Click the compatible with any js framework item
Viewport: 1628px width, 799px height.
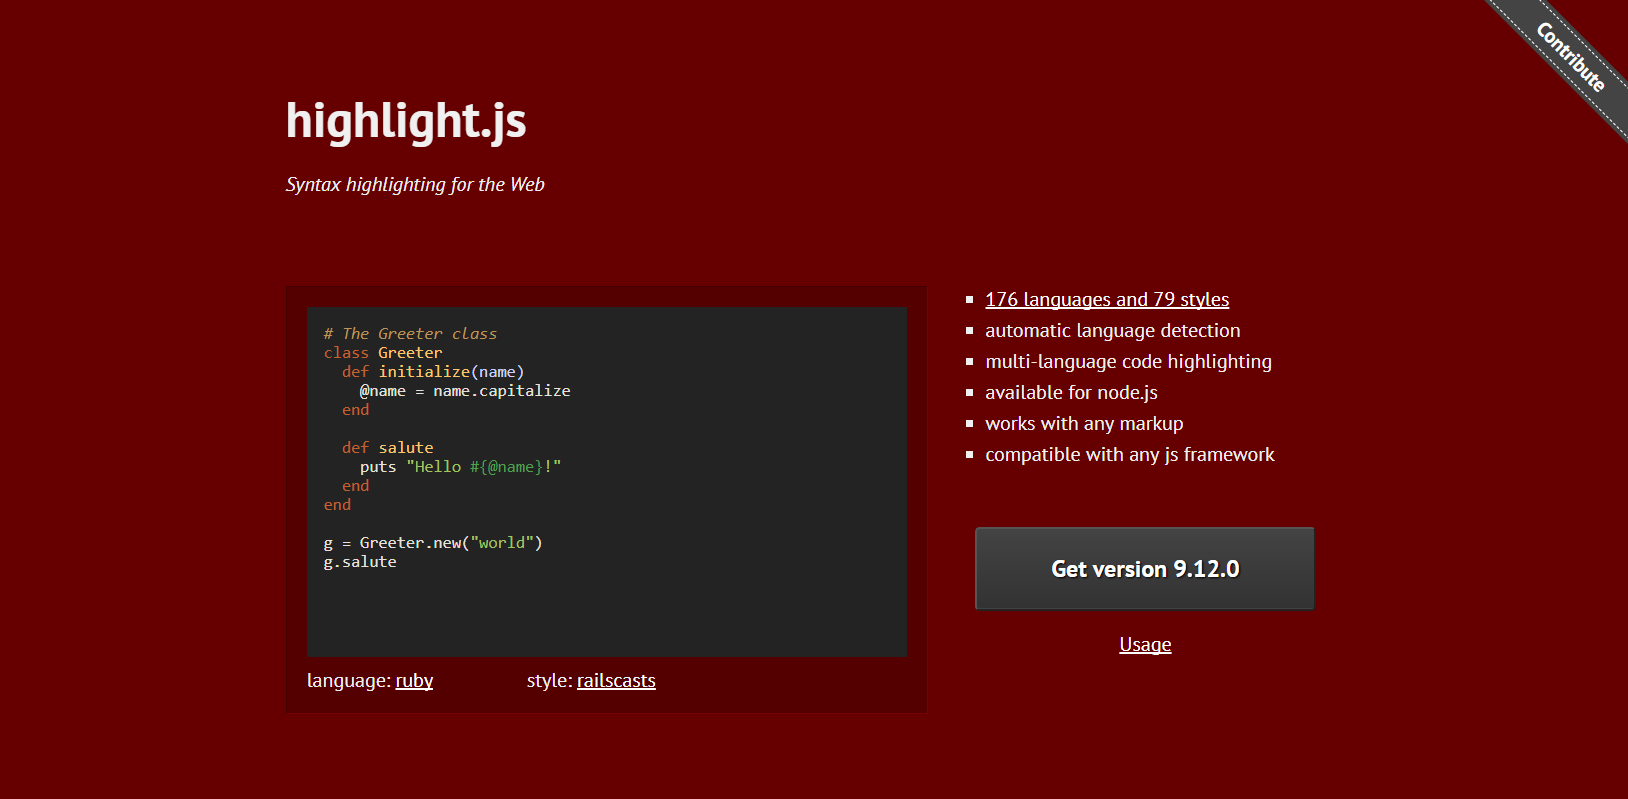pos(1129,455)
